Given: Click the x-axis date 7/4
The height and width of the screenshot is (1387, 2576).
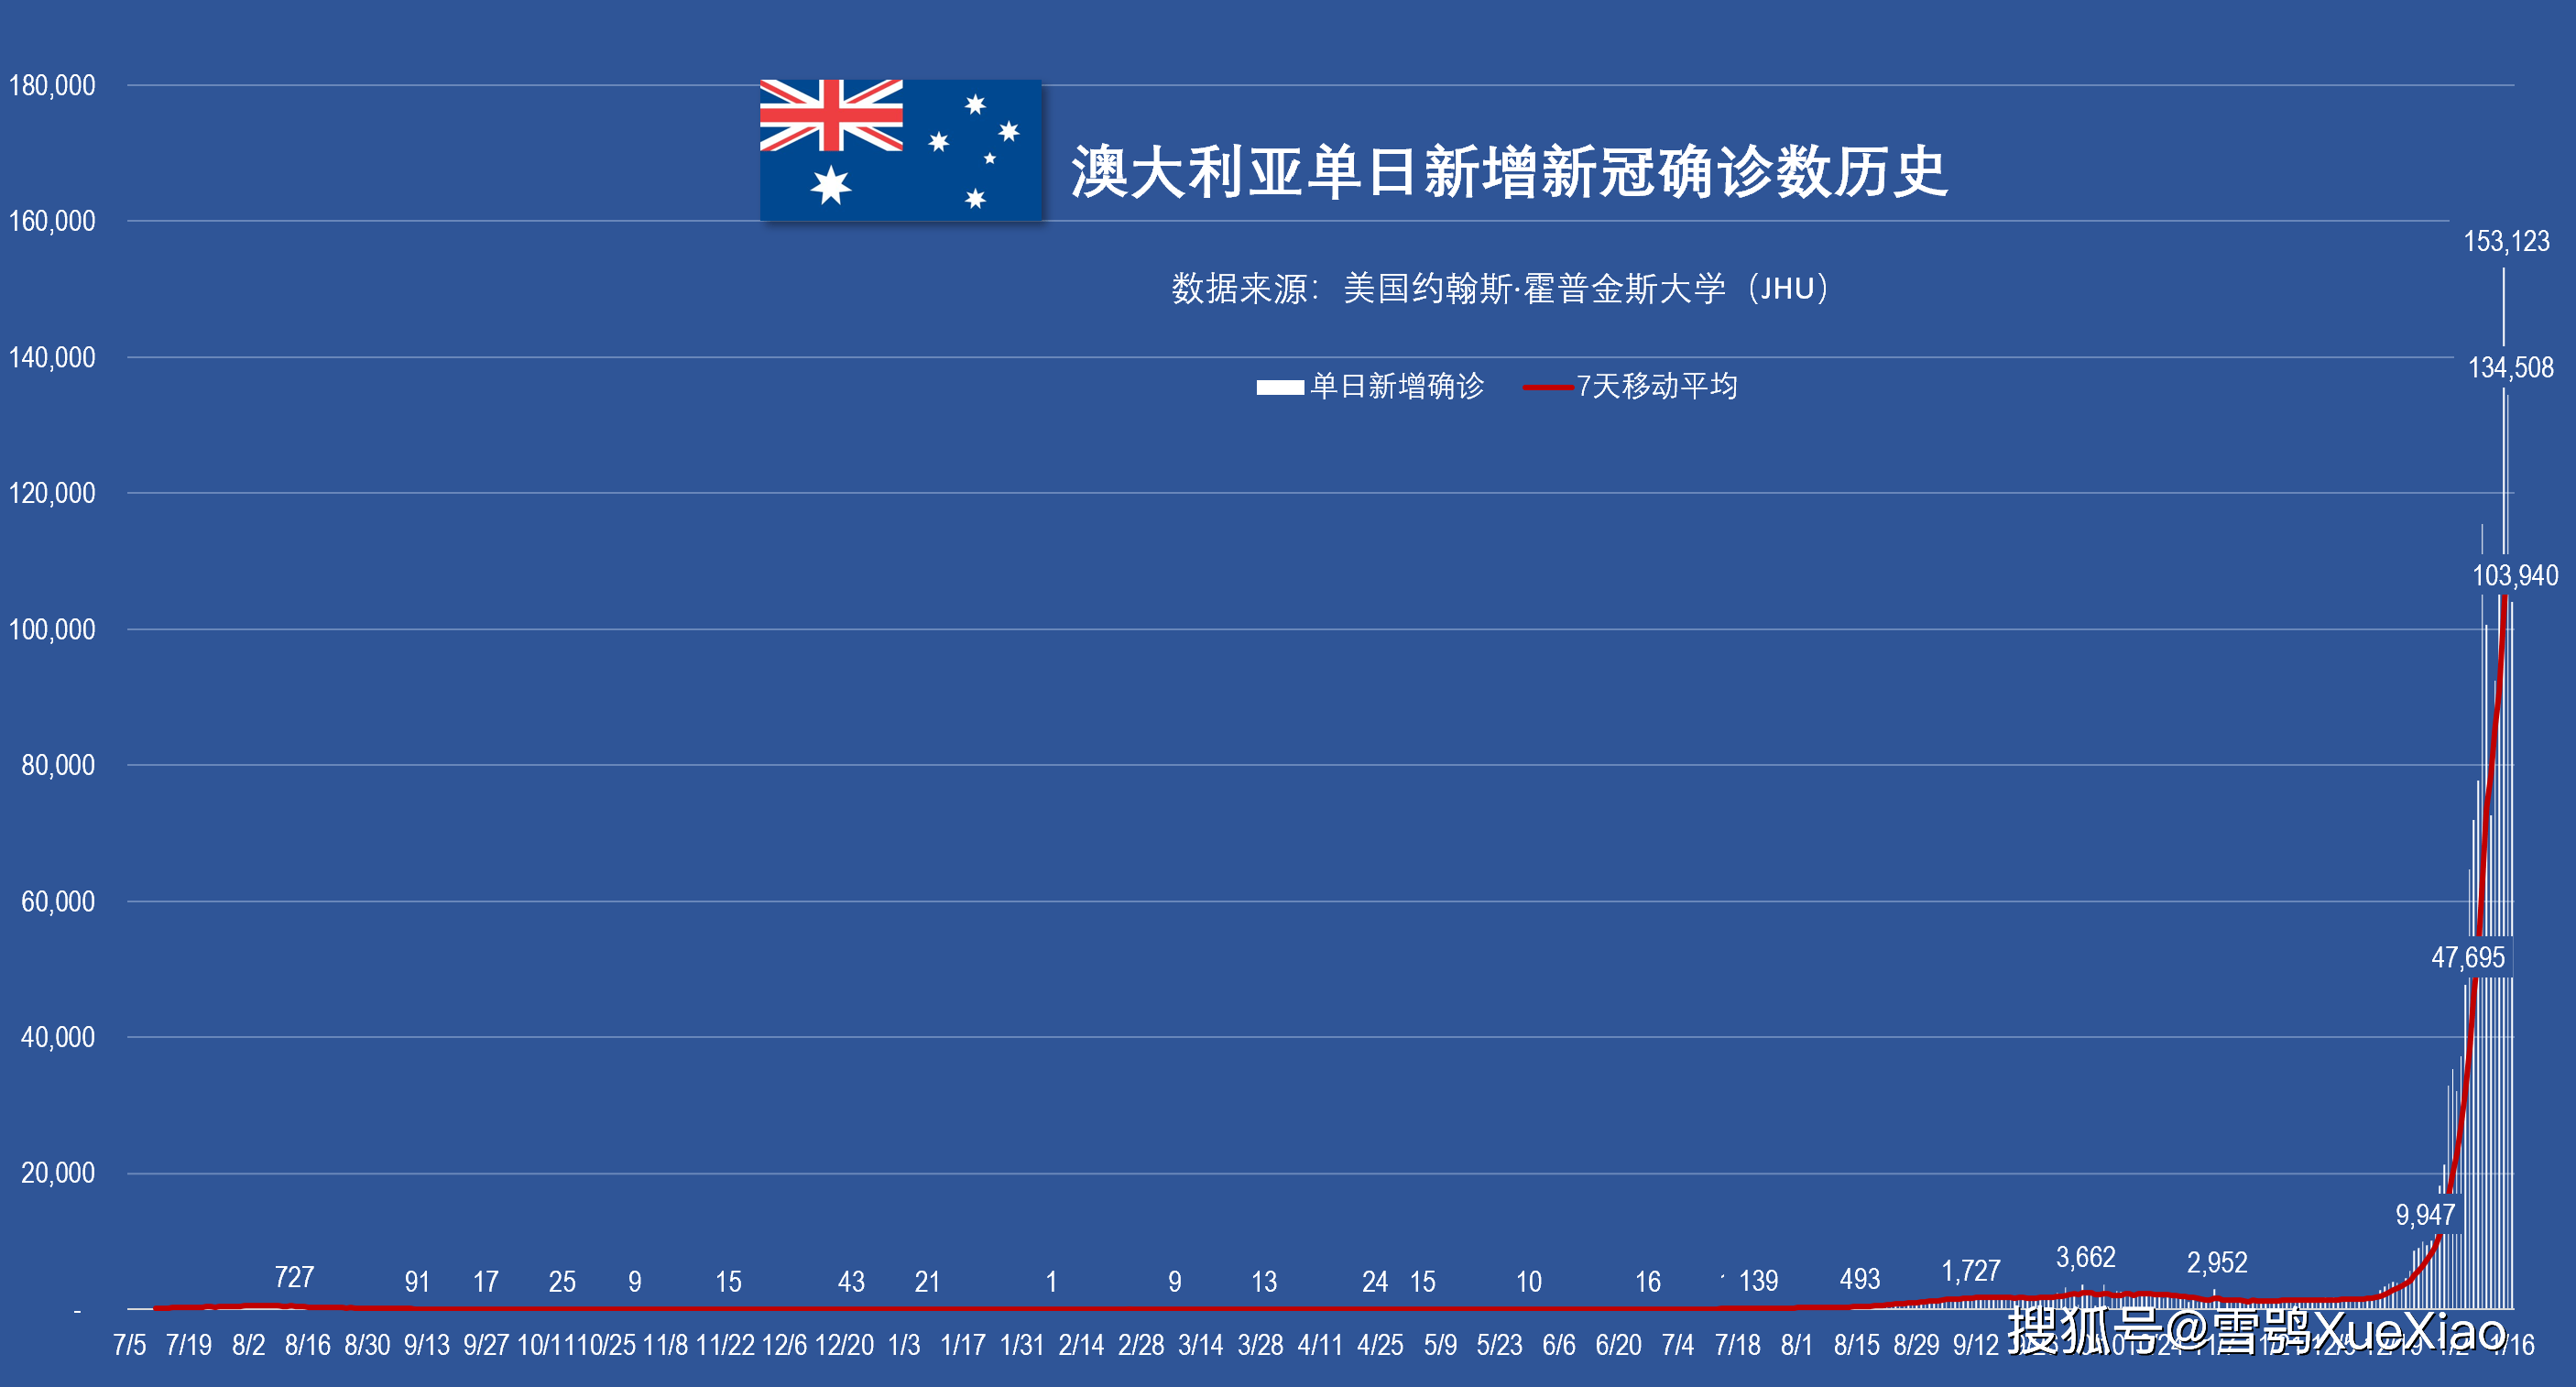Looking at the screenshot, I should click(x=1678, y=1345).
